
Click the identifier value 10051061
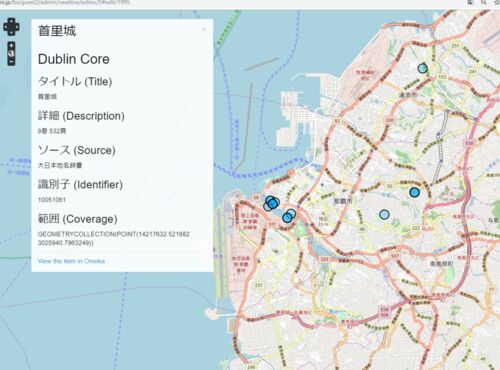(52, 200)
